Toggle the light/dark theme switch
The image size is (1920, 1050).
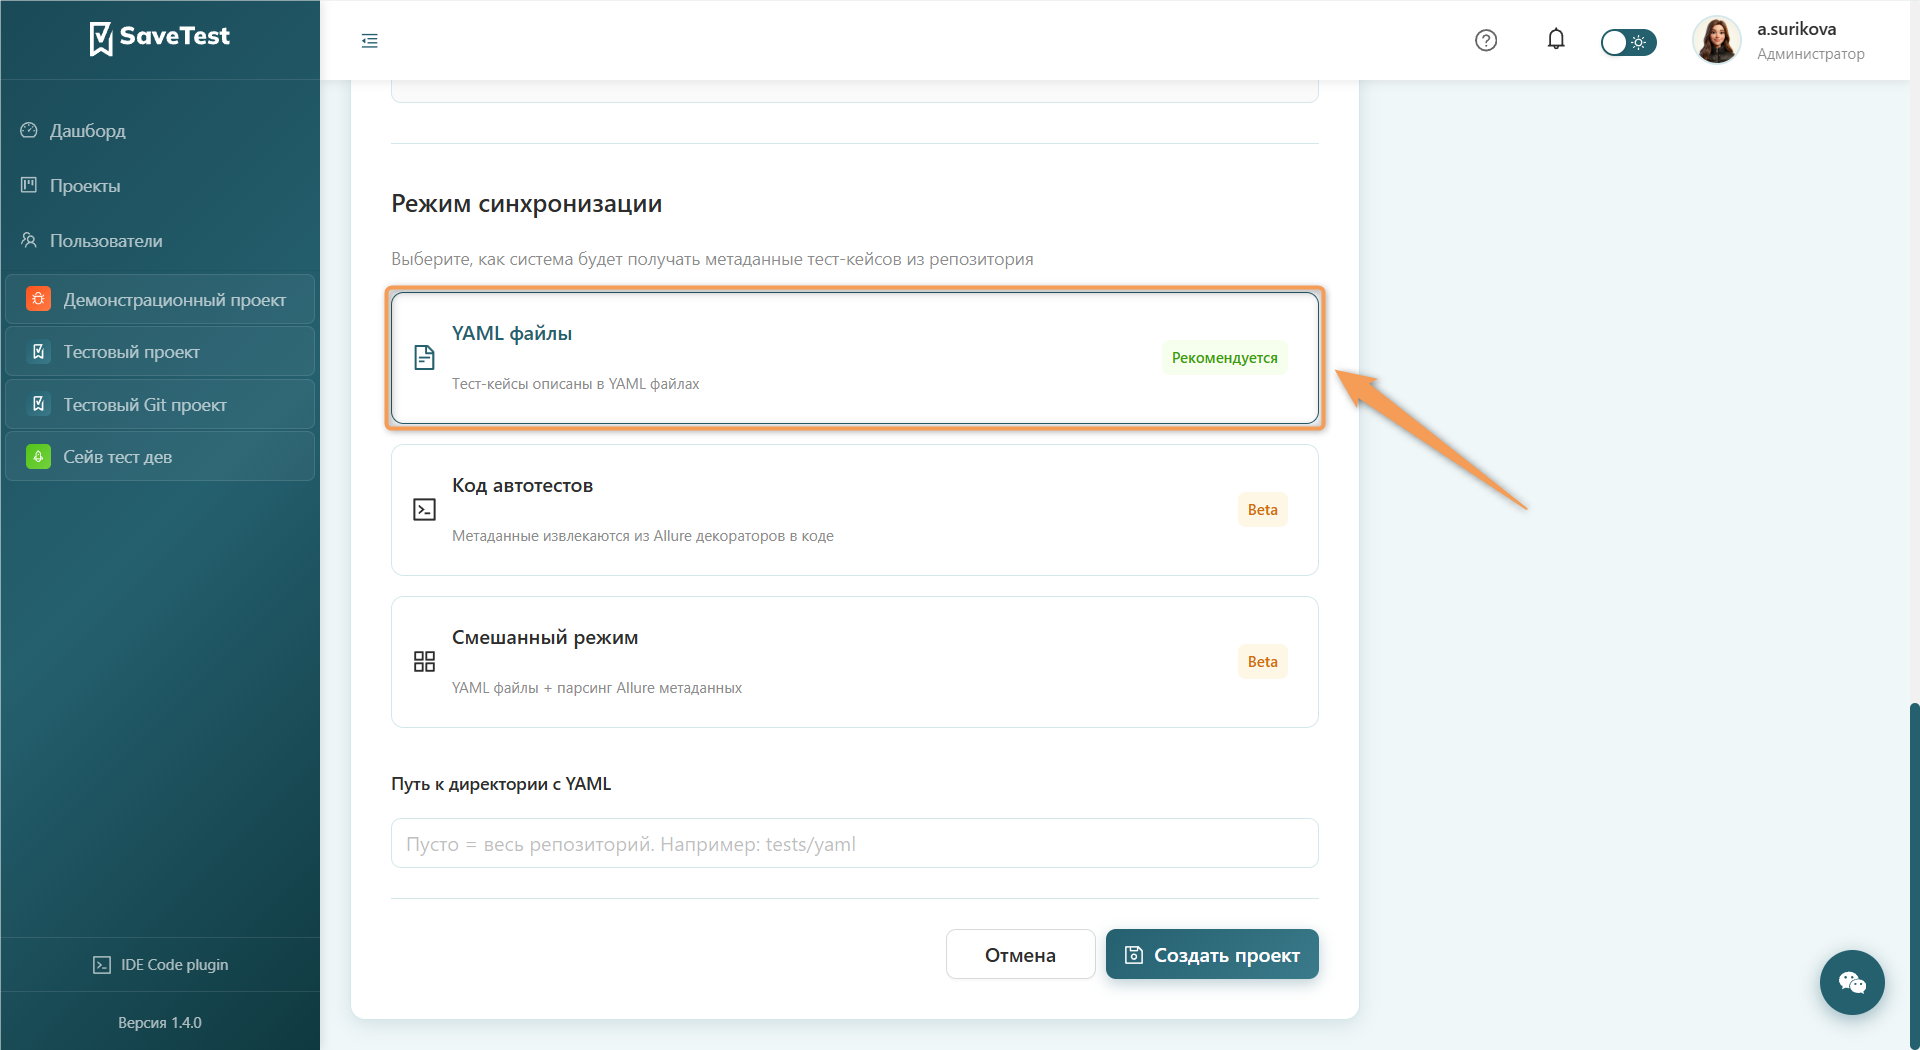click(x=1628, y=42)
